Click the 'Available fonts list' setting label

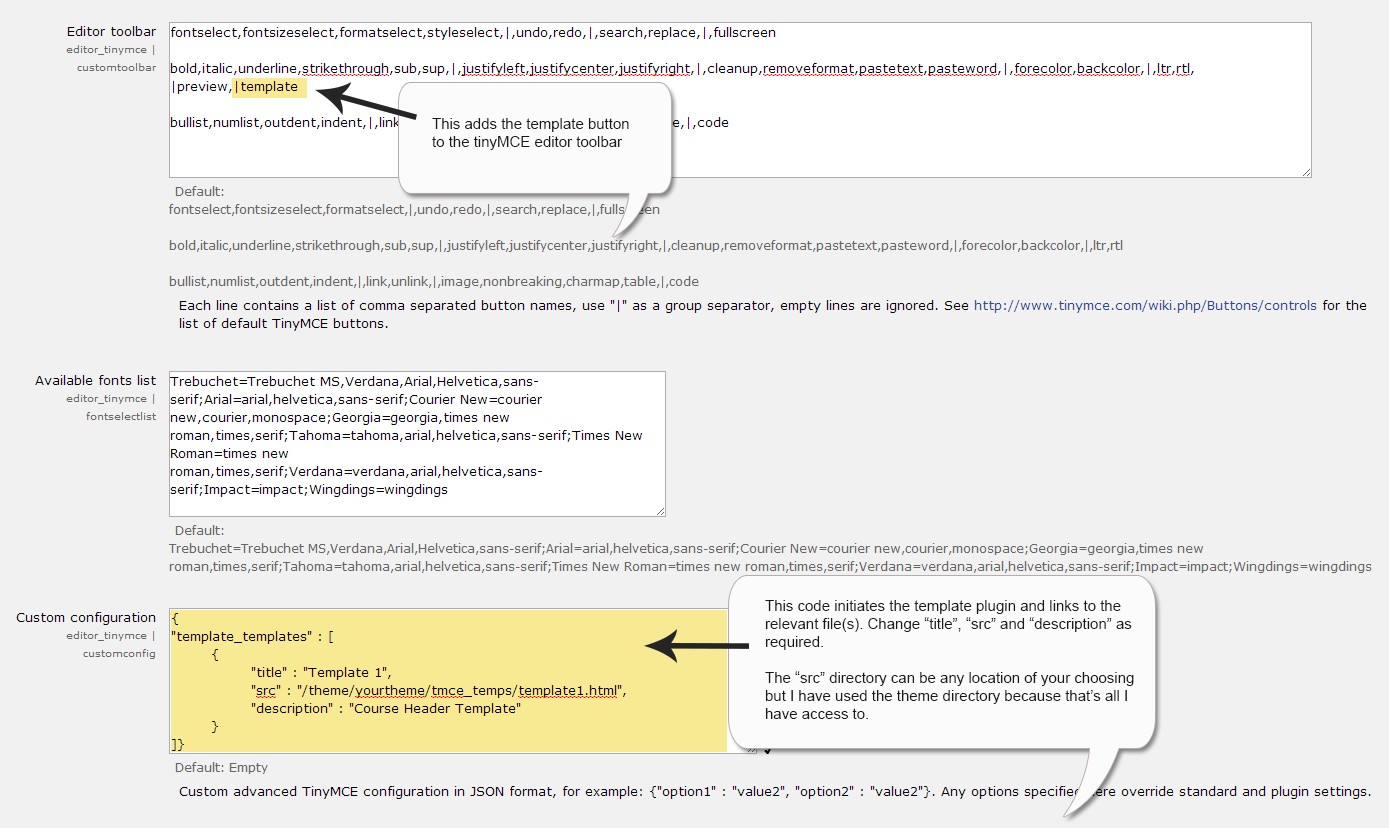[x=96, y=381]
